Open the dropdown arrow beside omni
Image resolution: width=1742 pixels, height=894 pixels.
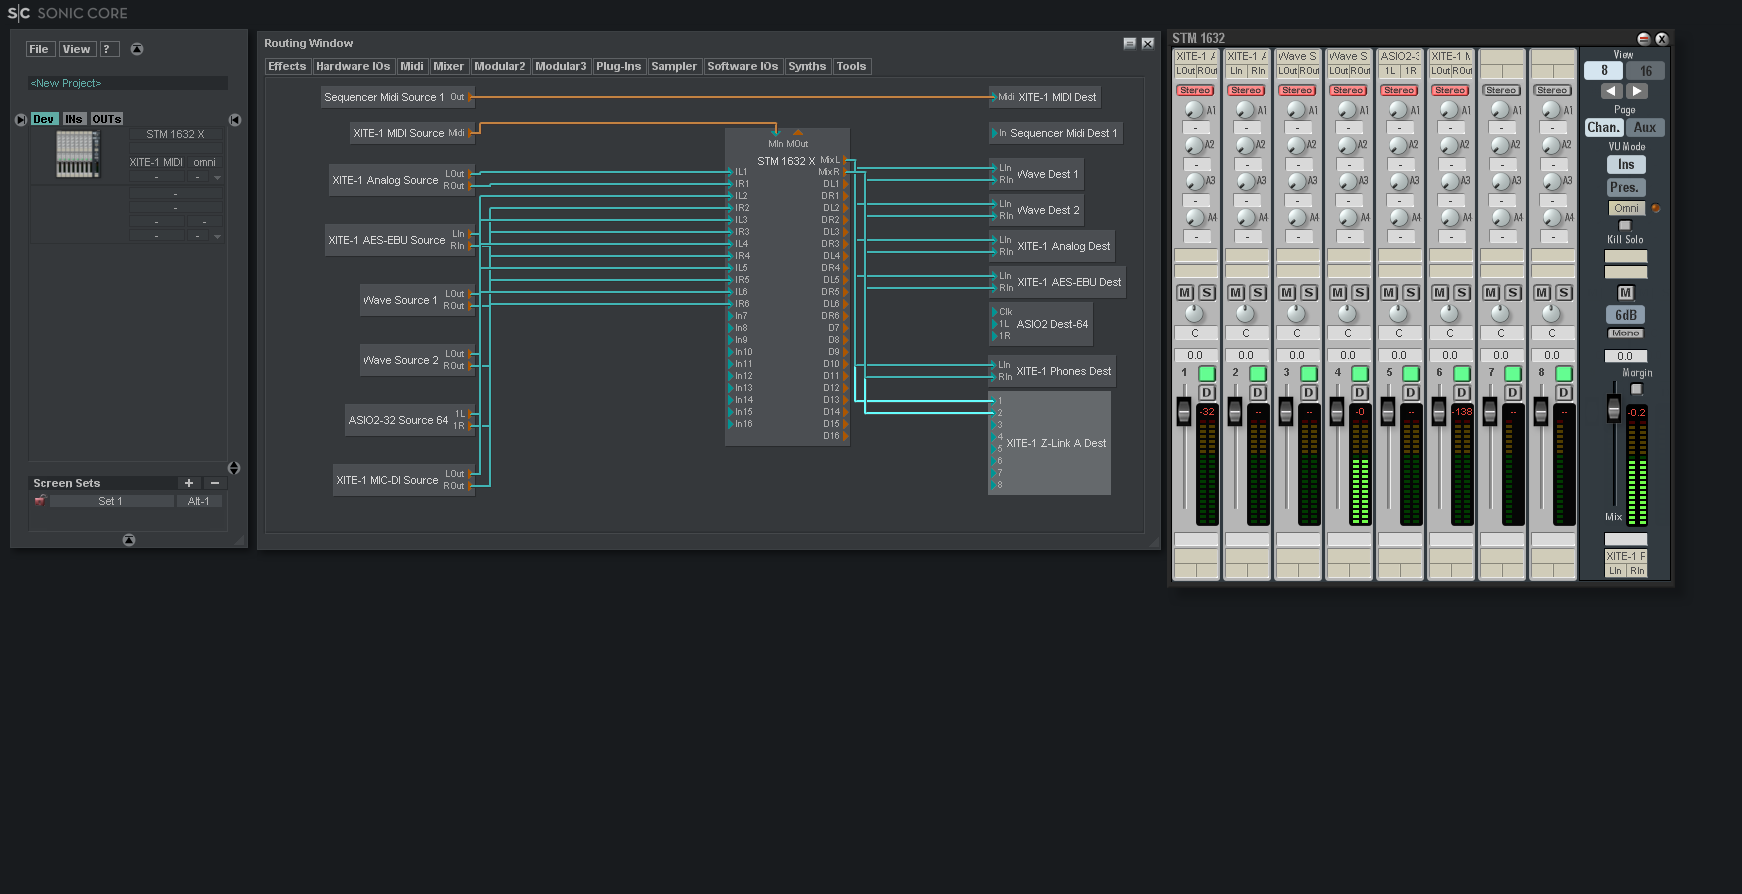pos(217,177)
